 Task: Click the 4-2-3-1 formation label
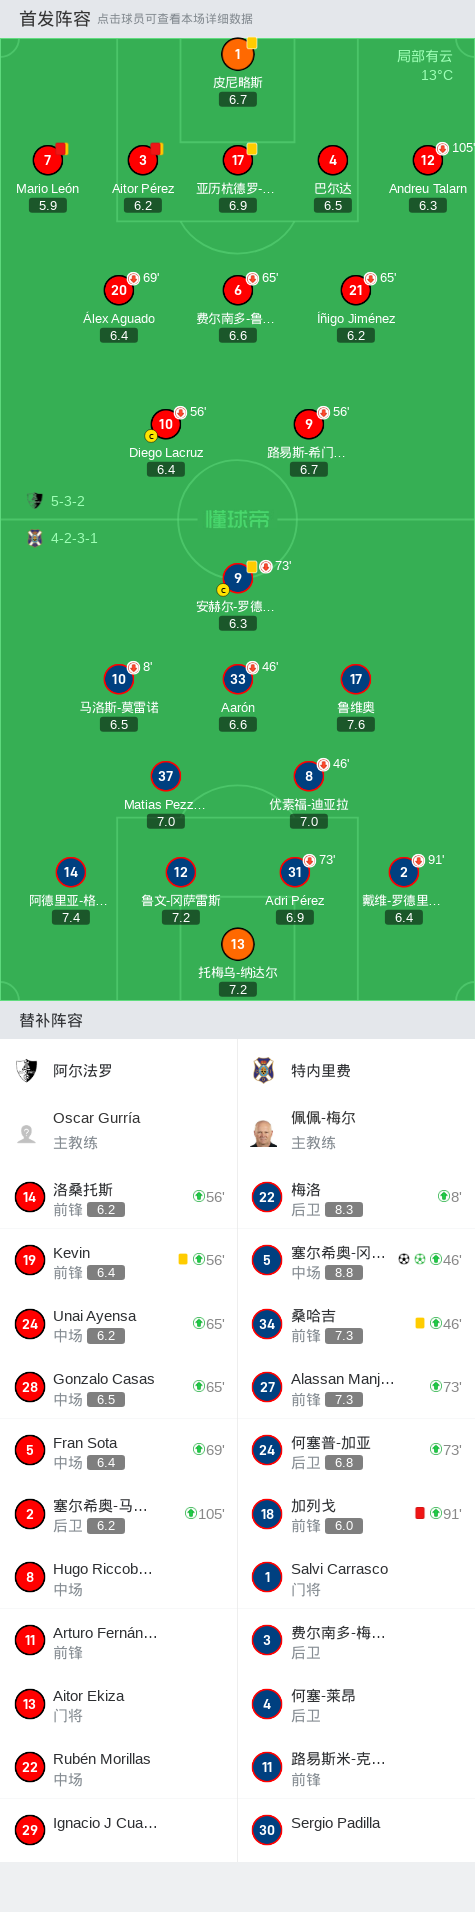coord(74,538)
